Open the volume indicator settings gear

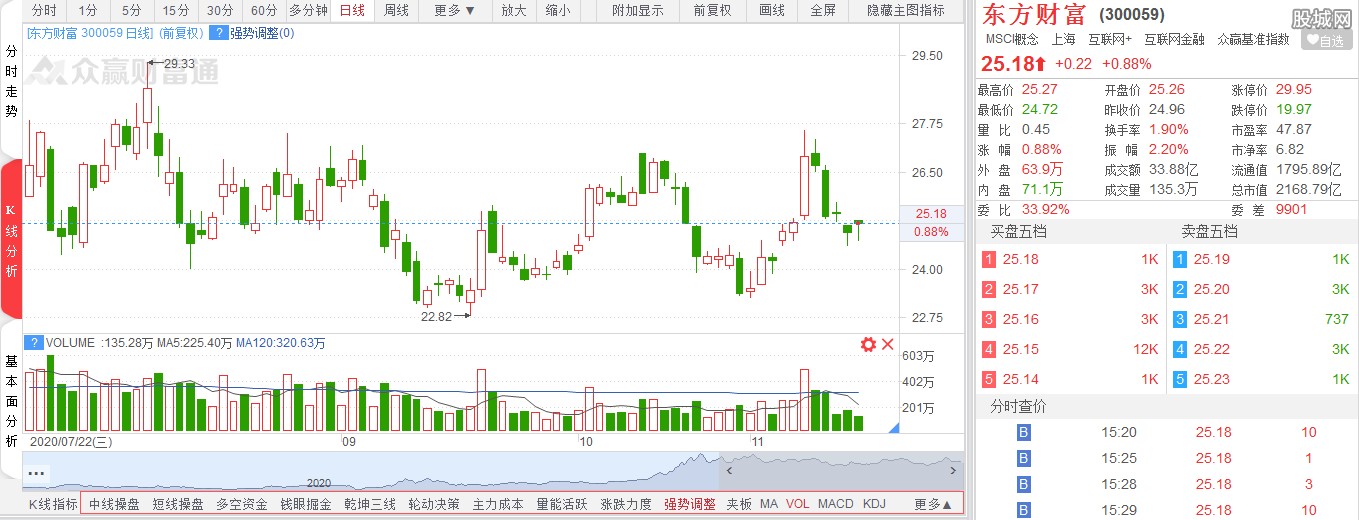(x=868, y=344)
